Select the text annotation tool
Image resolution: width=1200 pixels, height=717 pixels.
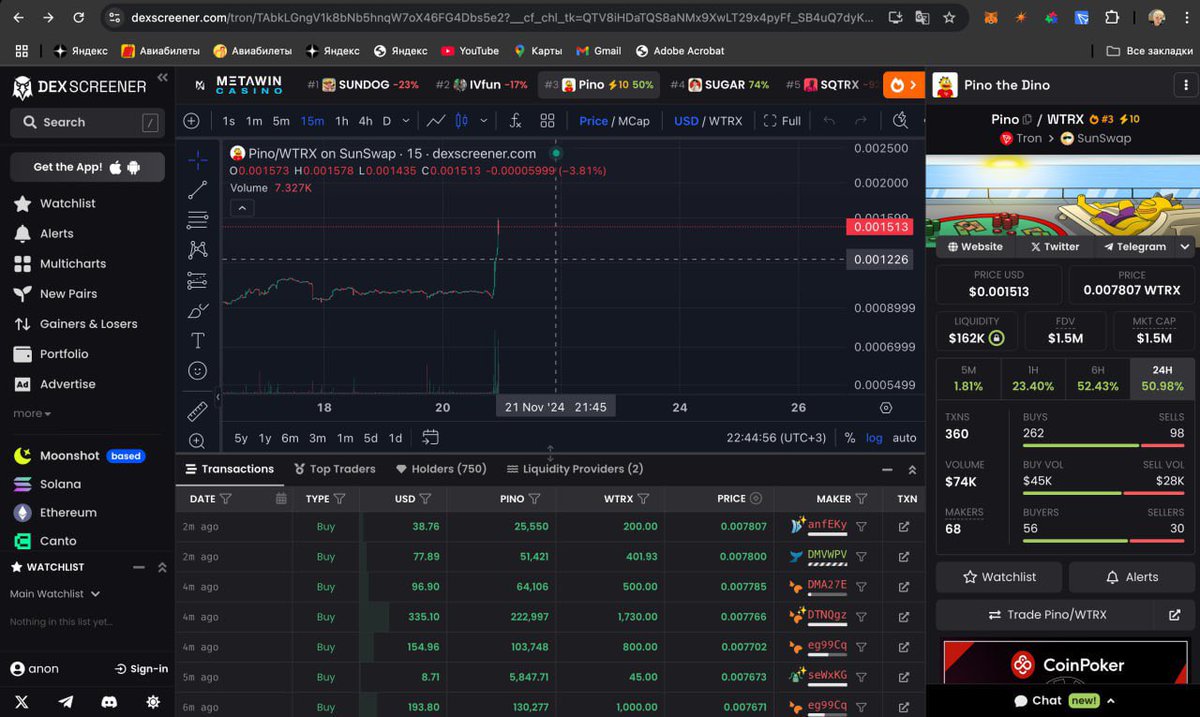pos(198,341)
